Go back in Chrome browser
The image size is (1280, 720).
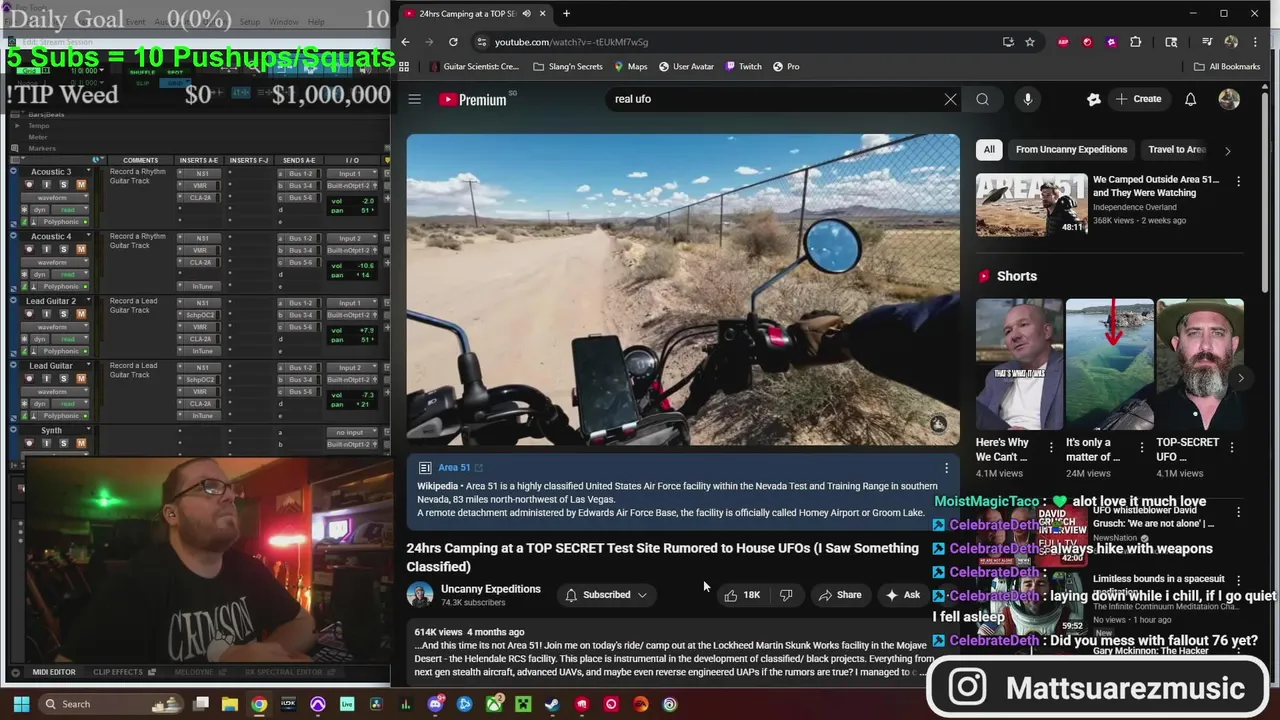pyautogui.click(x=405, y=42)
